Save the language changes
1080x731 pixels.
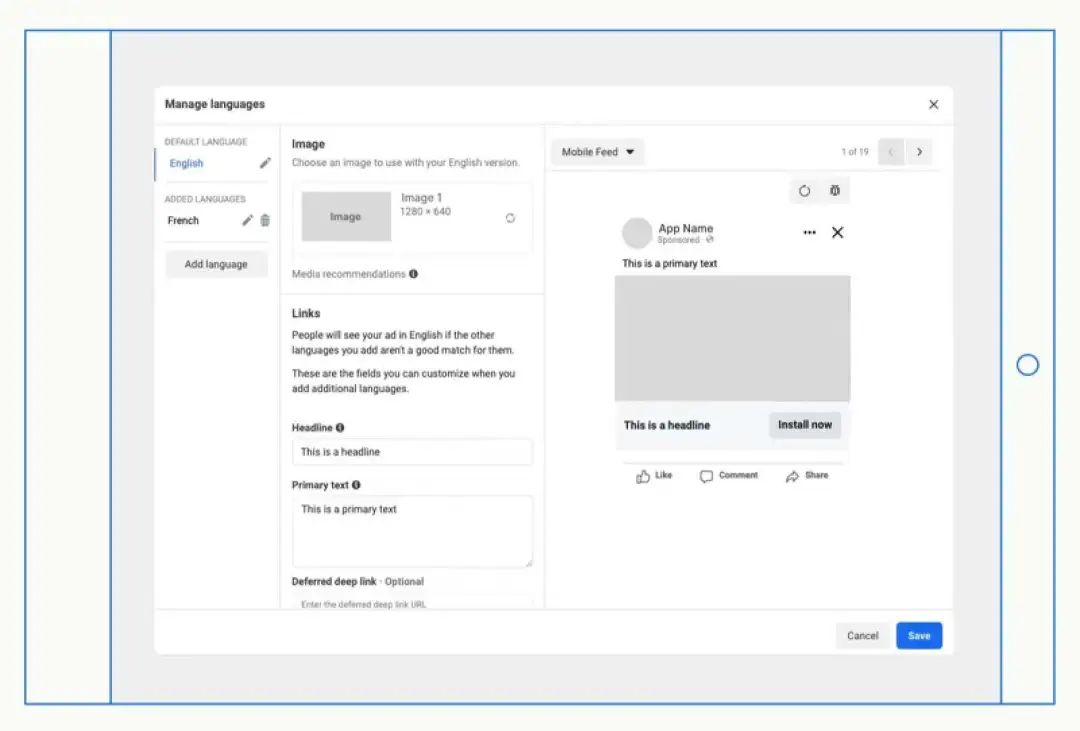click(919, 636)
